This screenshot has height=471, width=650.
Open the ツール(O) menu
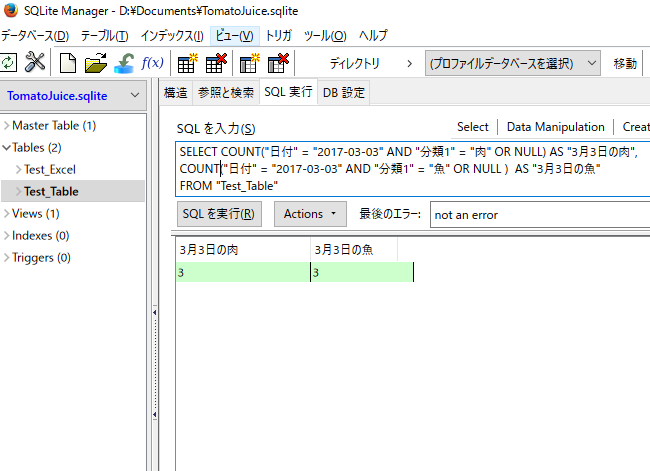[x=325, y=35]
